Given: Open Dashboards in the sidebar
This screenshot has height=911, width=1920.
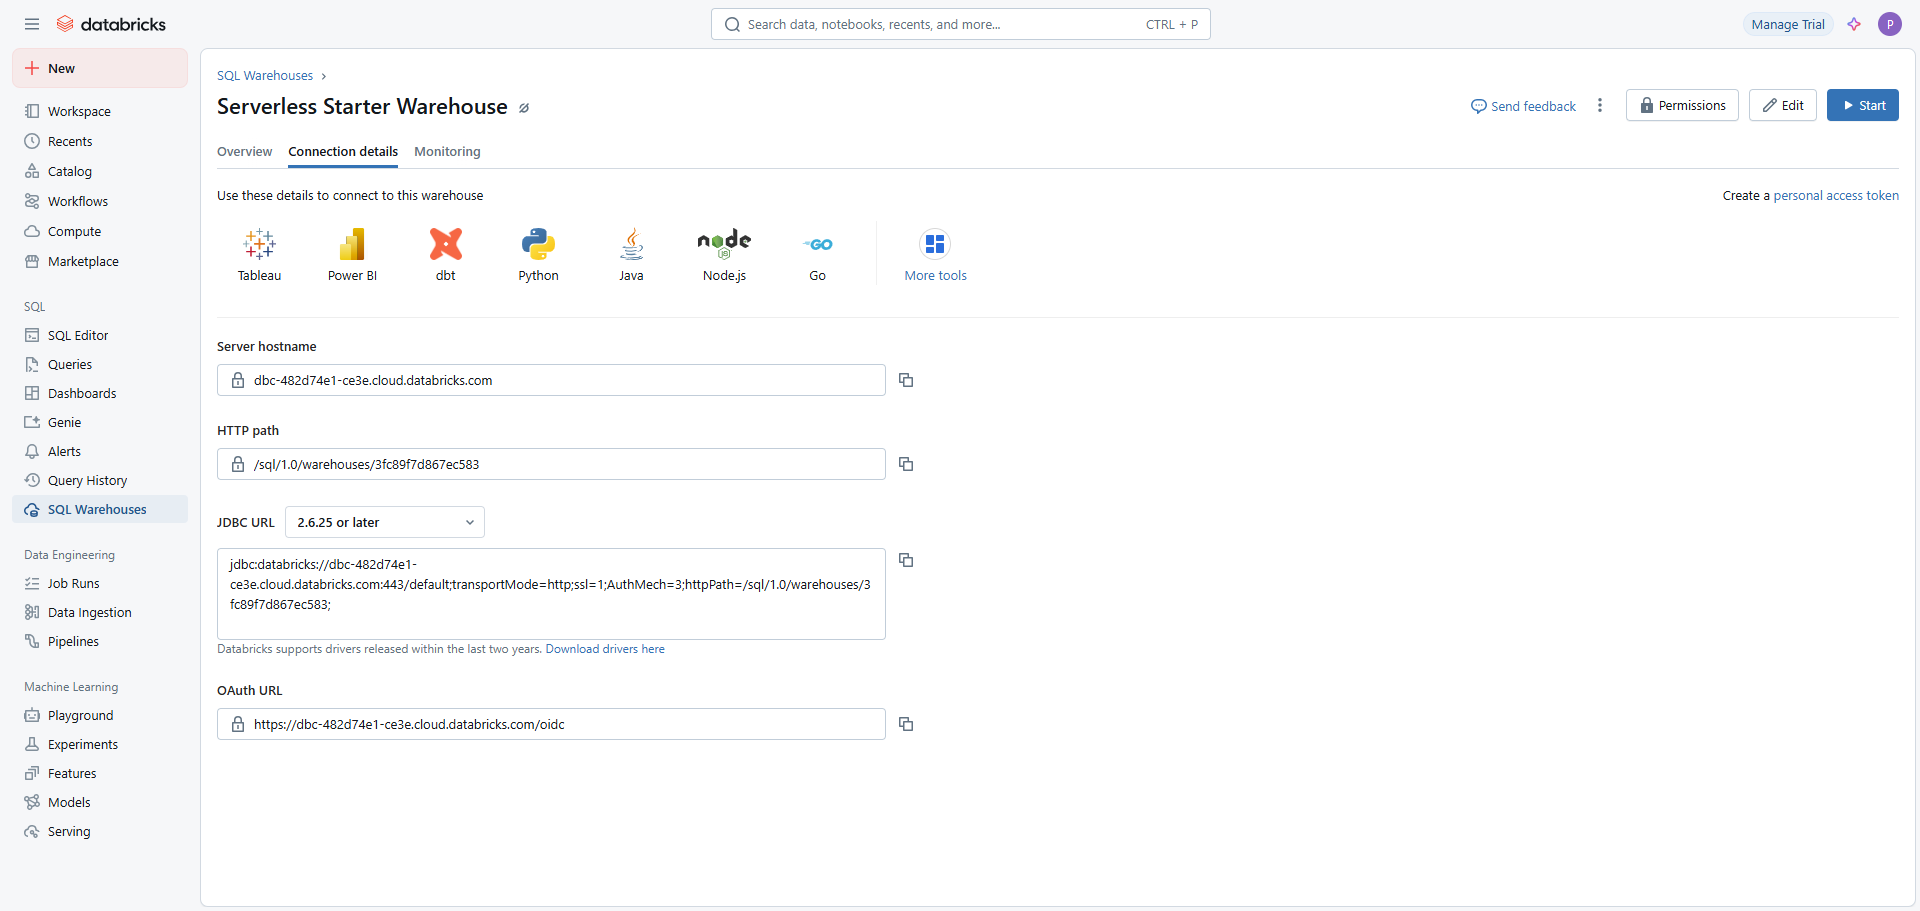Looking at the screenshot, I should [100, 393].
